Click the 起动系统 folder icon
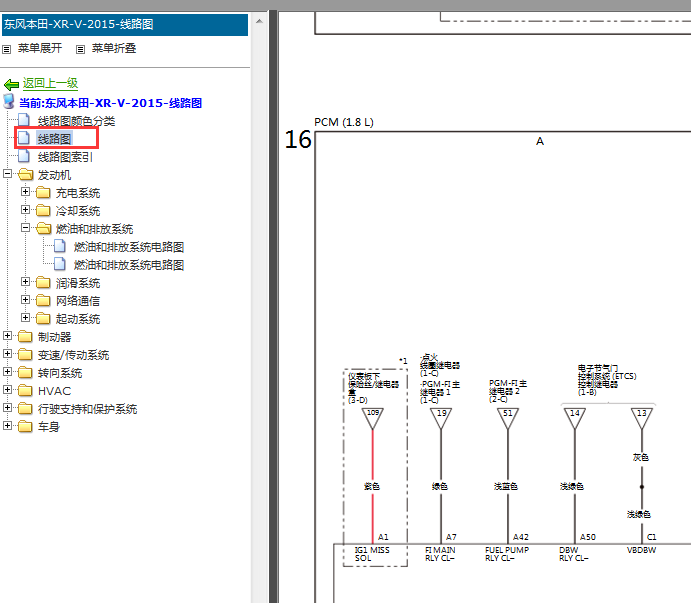 click(x=43, y=319)
